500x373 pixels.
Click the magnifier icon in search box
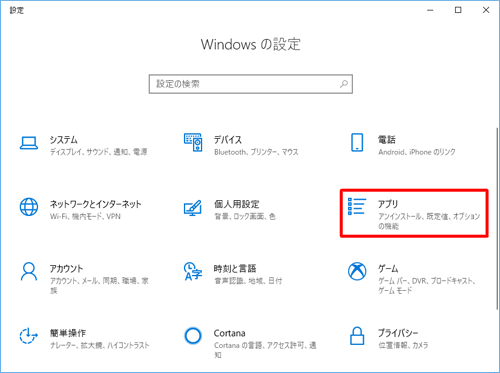tap(344, 84)
